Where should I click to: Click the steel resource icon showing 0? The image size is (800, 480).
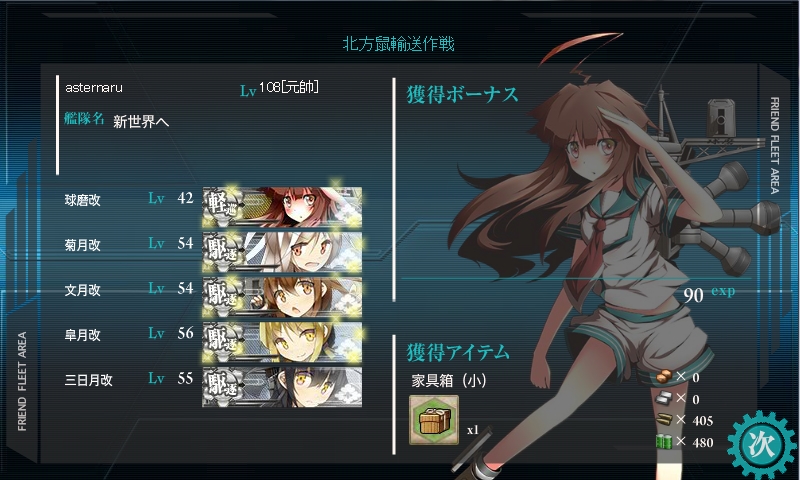pos(664,398)
